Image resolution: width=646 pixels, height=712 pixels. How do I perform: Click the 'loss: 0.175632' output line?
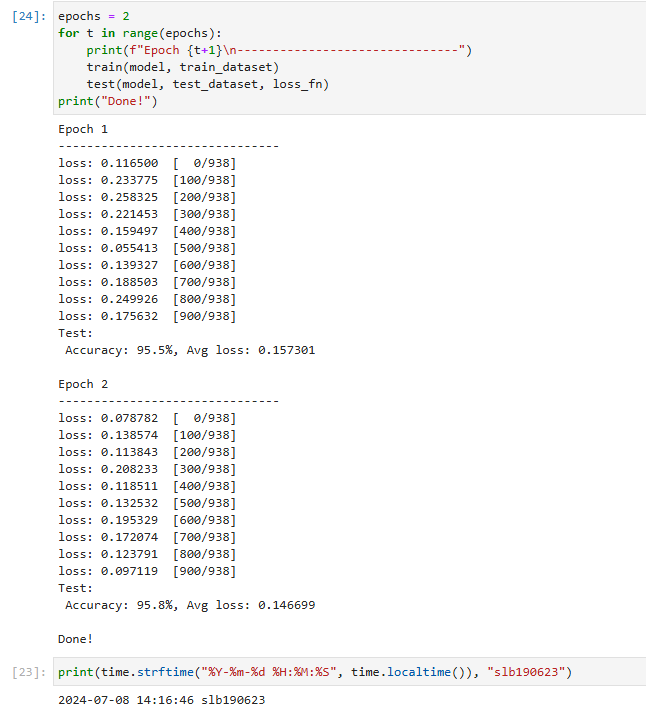point(147,316)
